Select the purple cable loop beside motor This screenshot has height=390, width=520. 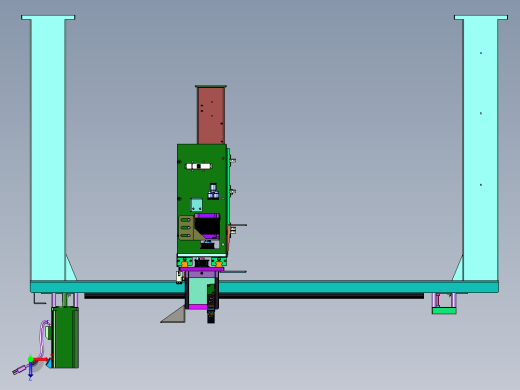[43, 337]
